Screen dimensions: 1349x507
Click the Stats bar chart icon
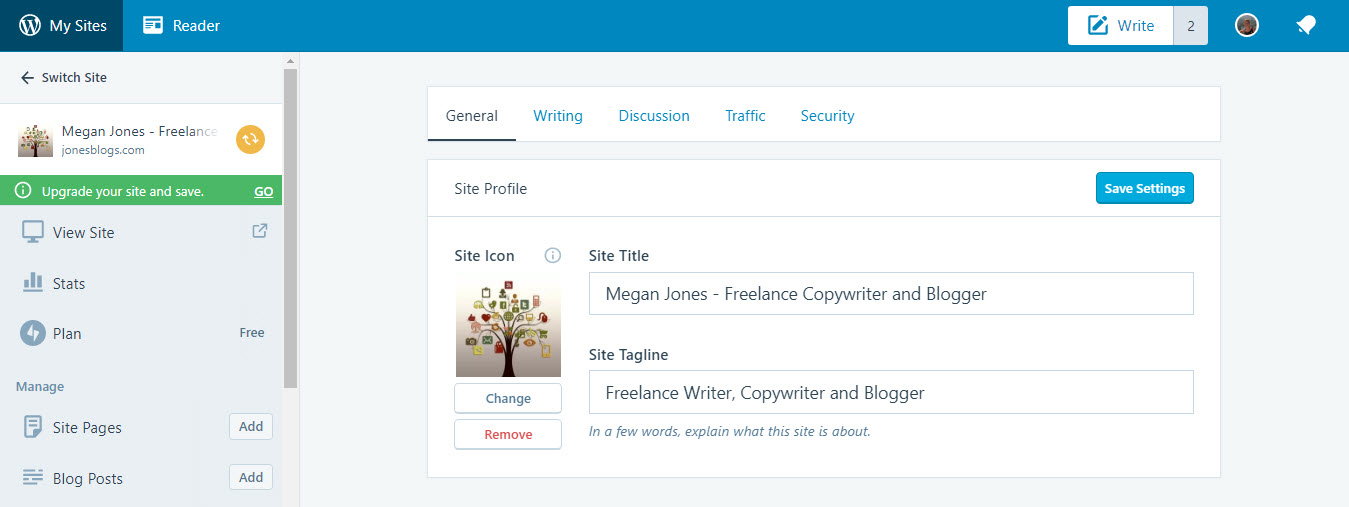(x=33, y=283)
